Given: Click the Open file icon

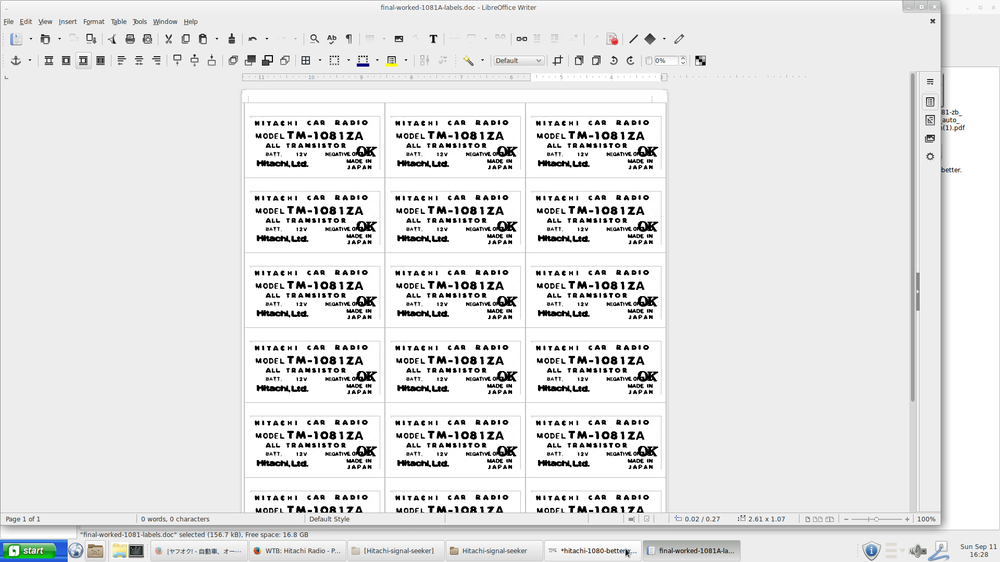Looking at the screenshot, I should [x=45, y=39].
